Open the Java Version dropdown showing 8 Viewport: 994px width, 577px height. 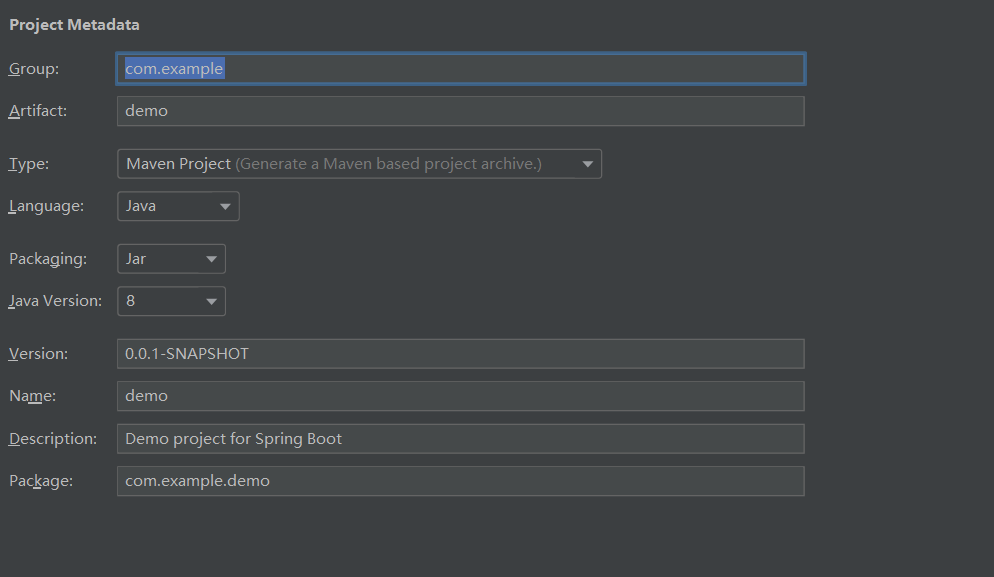[171, 301]
